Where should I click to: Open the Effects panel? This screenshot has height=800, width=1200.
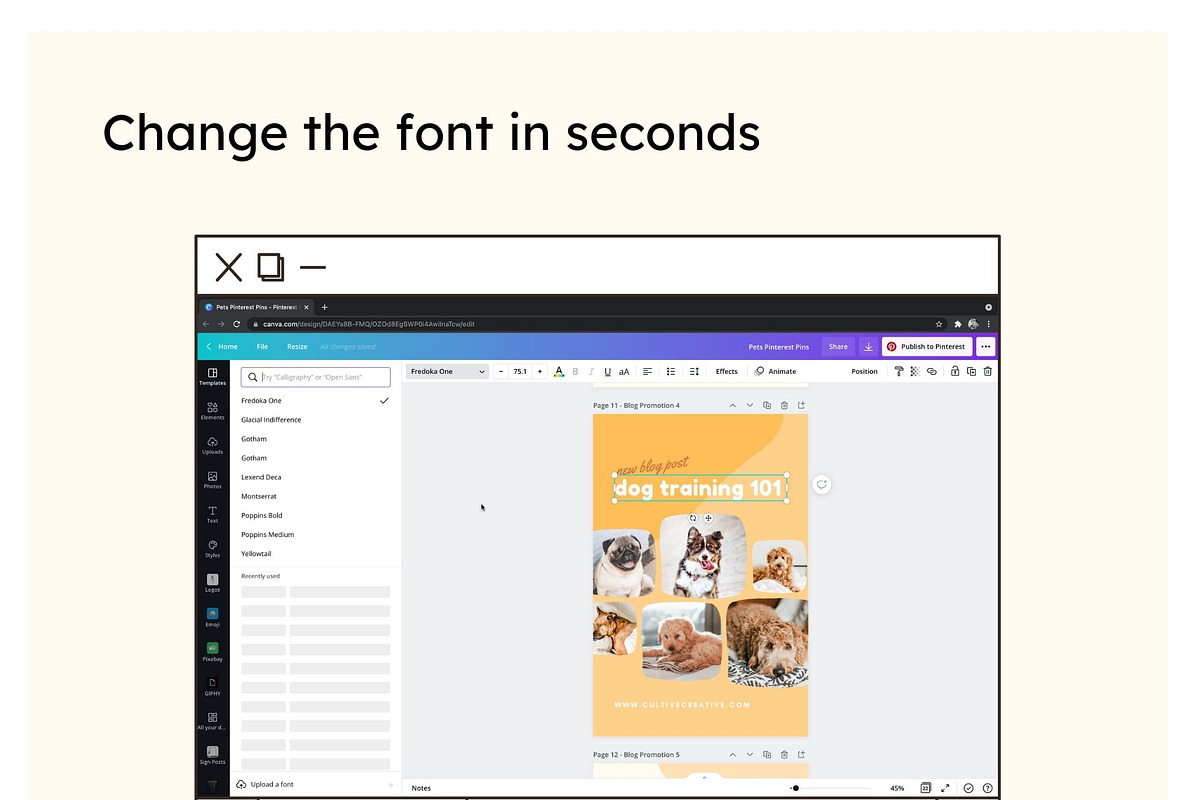coord(727,371)
